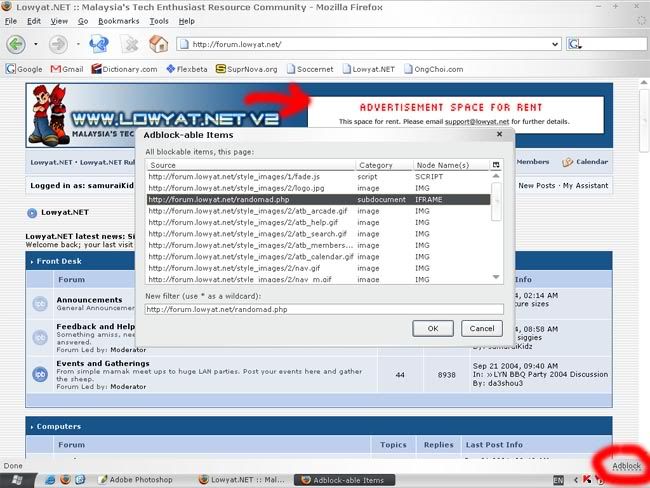Sort list by Source column header
The height and width of the screenshot is (488, 650).
pos(251,165)
